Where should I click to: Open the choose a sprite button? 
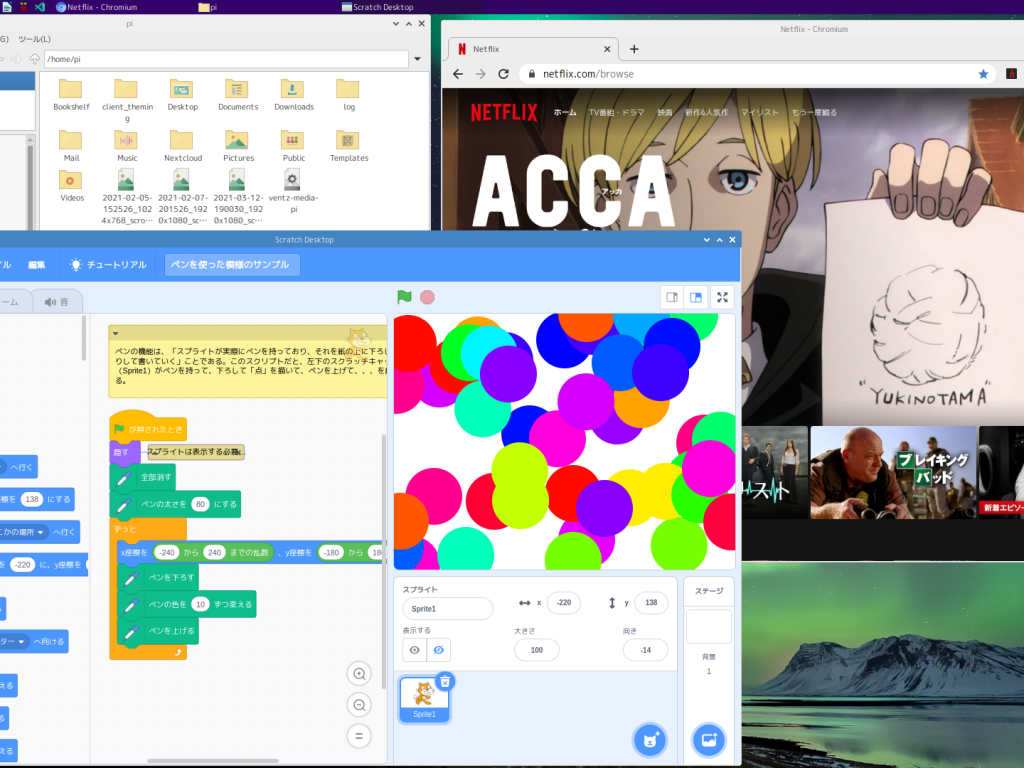click(x=650, y=740)
